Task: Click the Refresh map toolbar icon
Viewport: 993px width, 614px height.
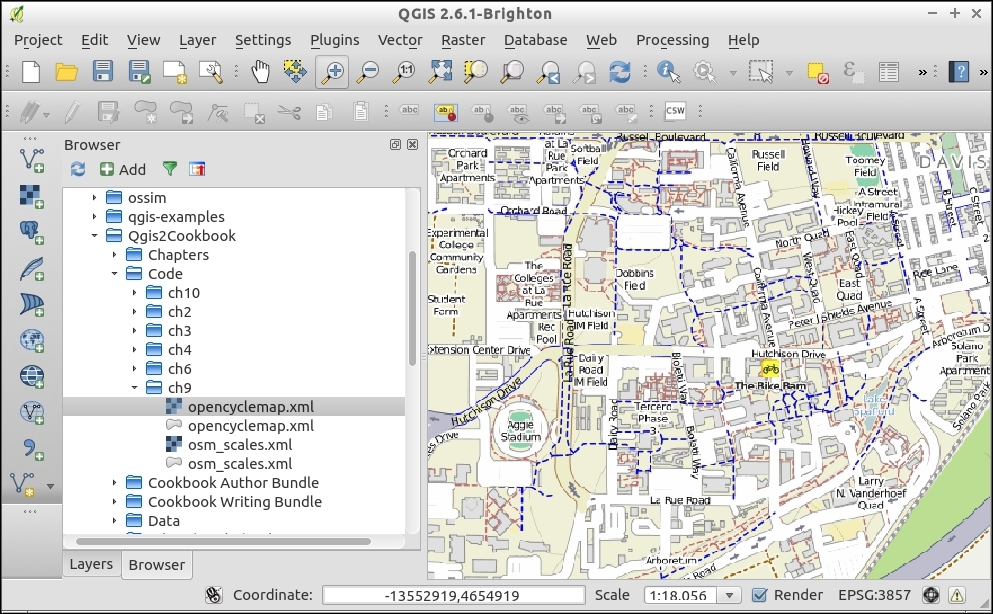Action: click(620, 71)
